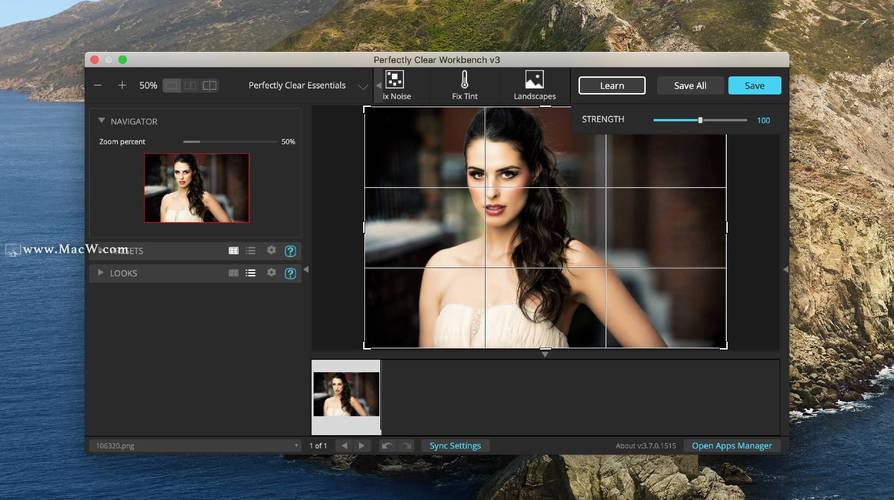Open the 106320.png file dropdown
The image size is (894, 500).
196,446
